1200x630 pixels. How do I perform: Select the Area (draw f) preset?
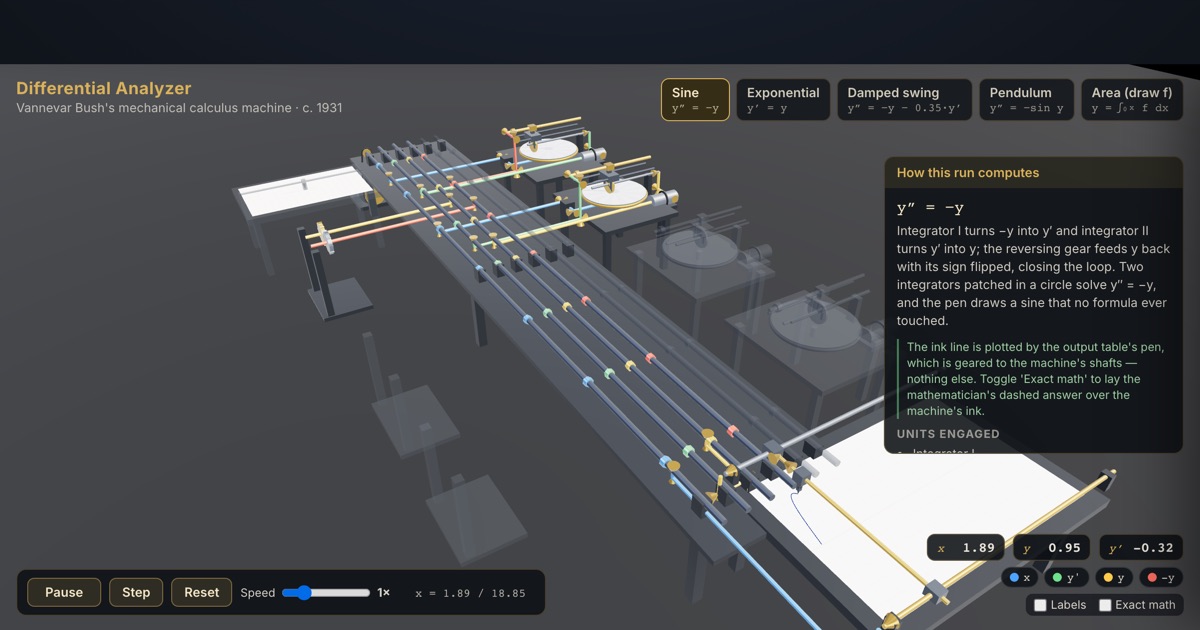coord(1131,100)
